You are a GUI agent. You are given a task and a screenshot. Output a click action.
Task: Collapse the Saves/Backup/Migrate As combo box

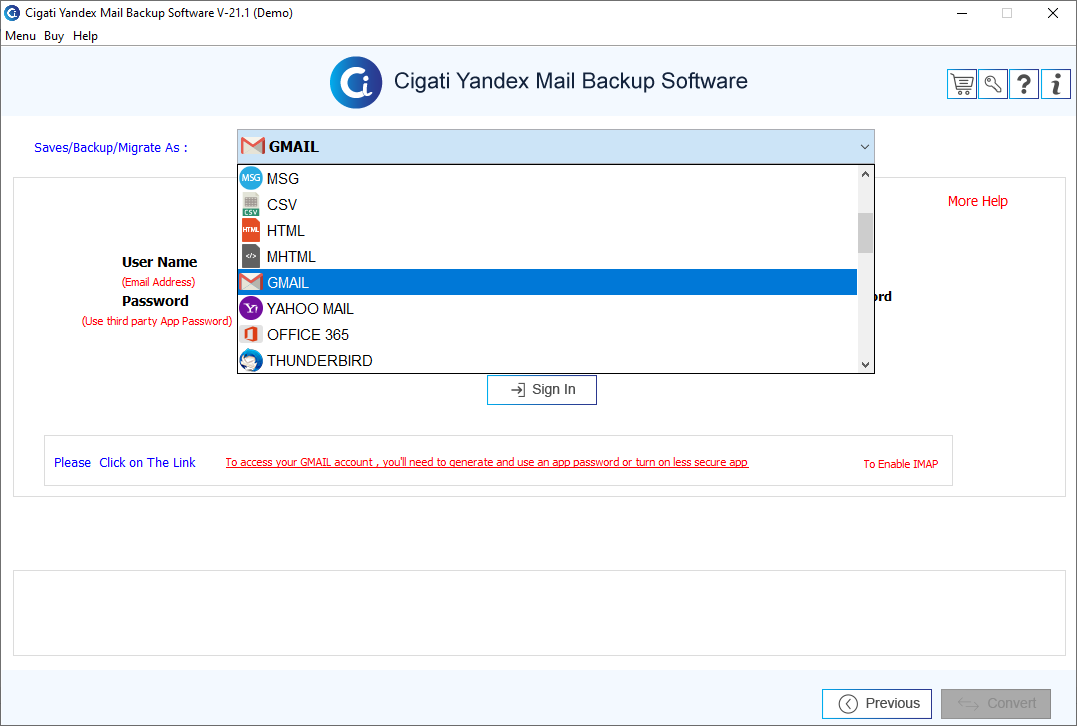[865, 147]
